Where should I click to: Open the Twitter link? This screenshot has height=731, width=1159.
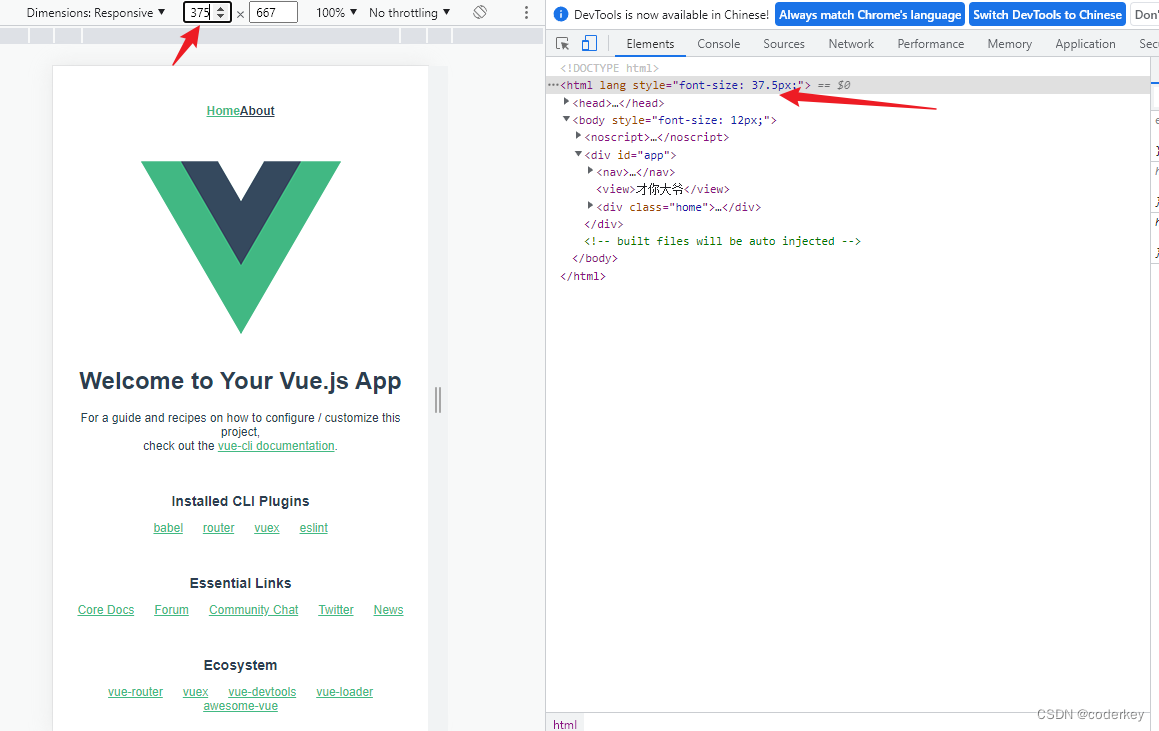(336, 610)
